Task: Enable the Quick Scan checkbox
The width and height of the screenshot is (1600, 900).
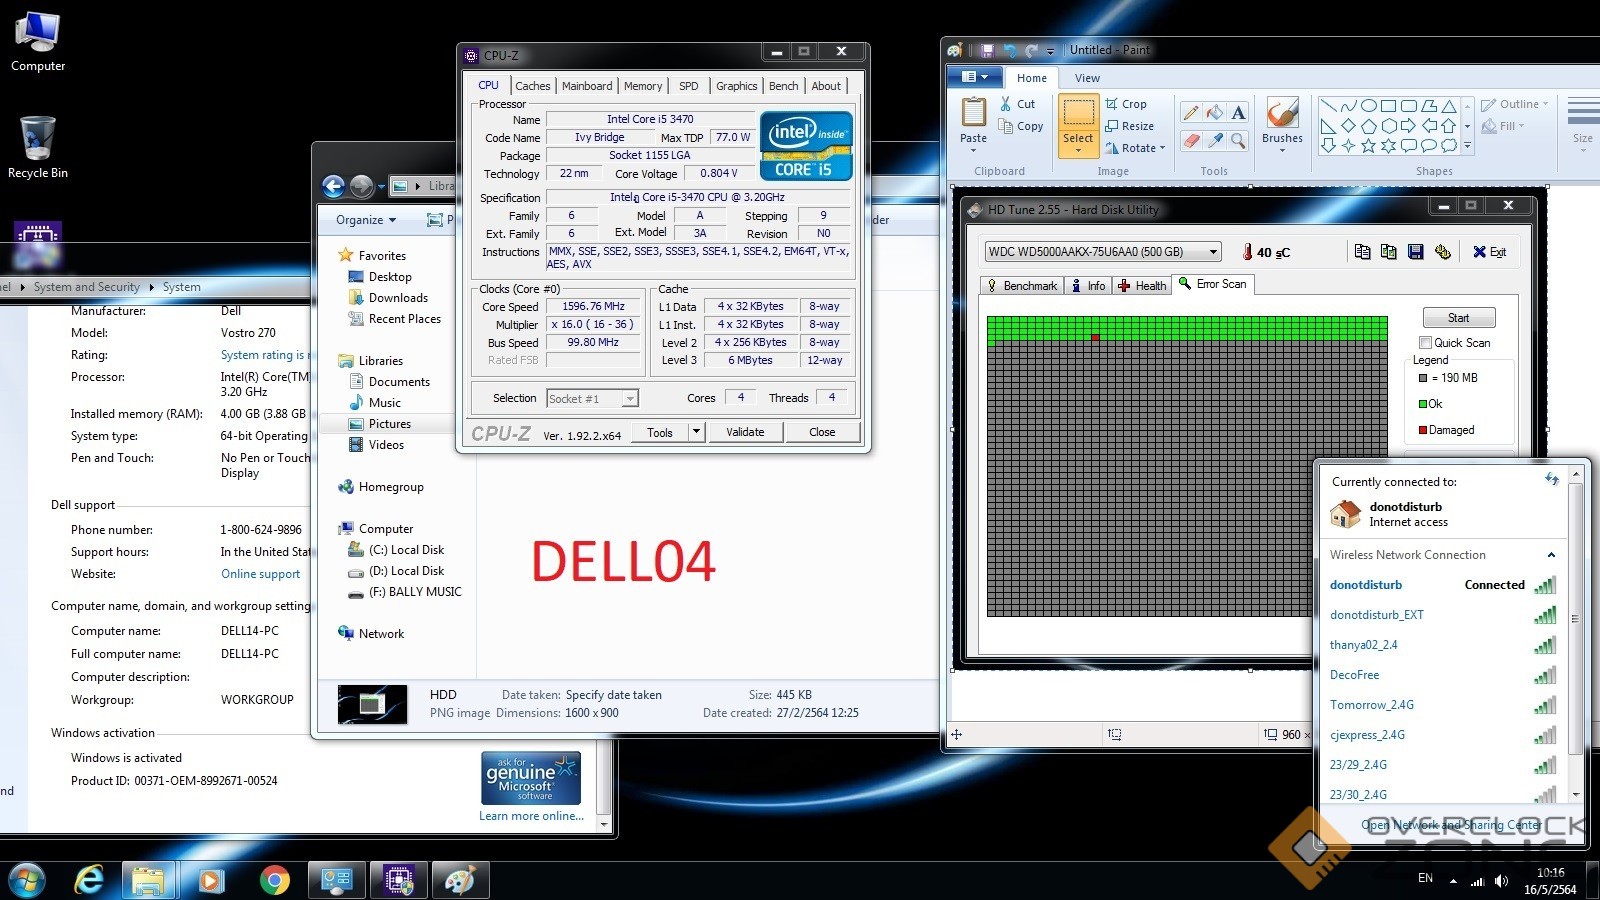Action: tap(1426, 343)
